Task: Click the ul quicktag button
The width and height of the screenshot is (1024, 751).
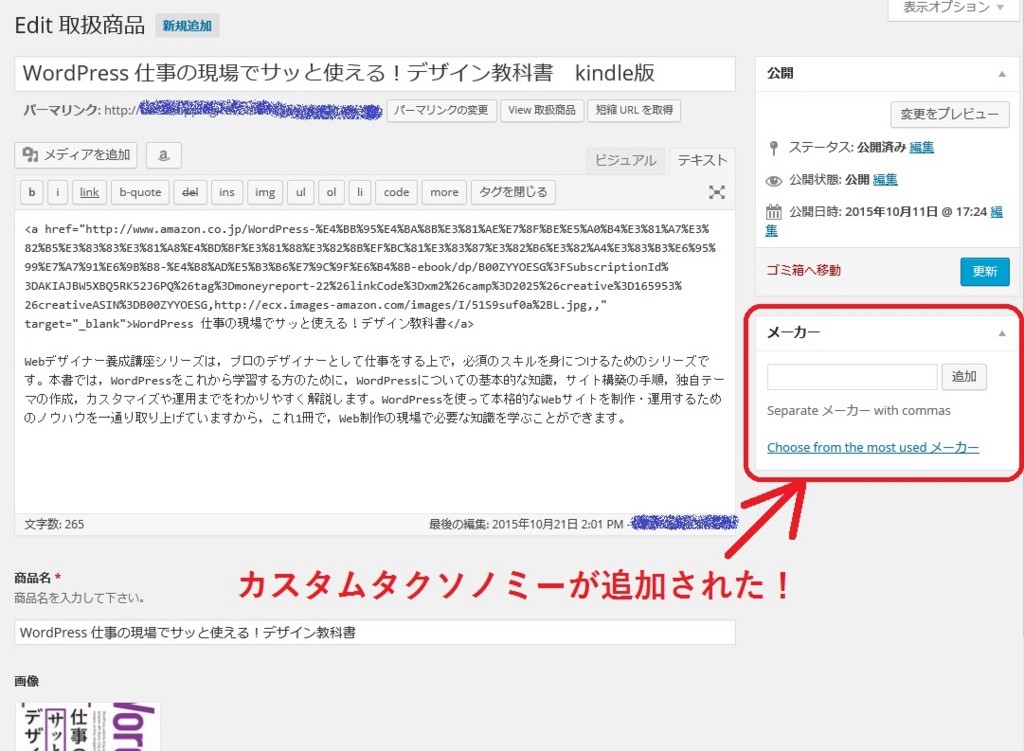Action: coord(300,192)
